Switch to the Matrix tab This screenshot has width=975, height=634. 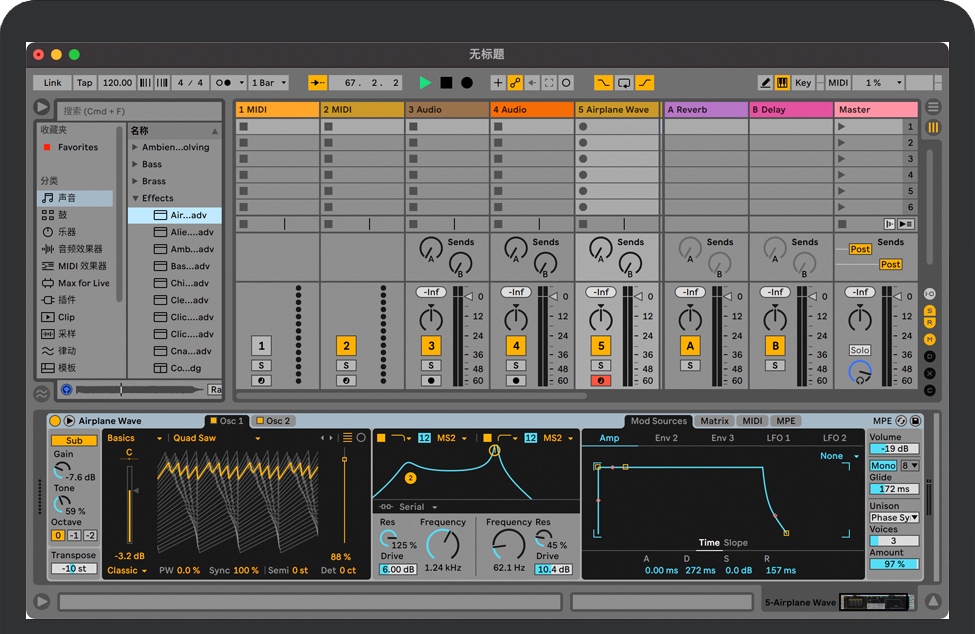[x=714, y=421]
